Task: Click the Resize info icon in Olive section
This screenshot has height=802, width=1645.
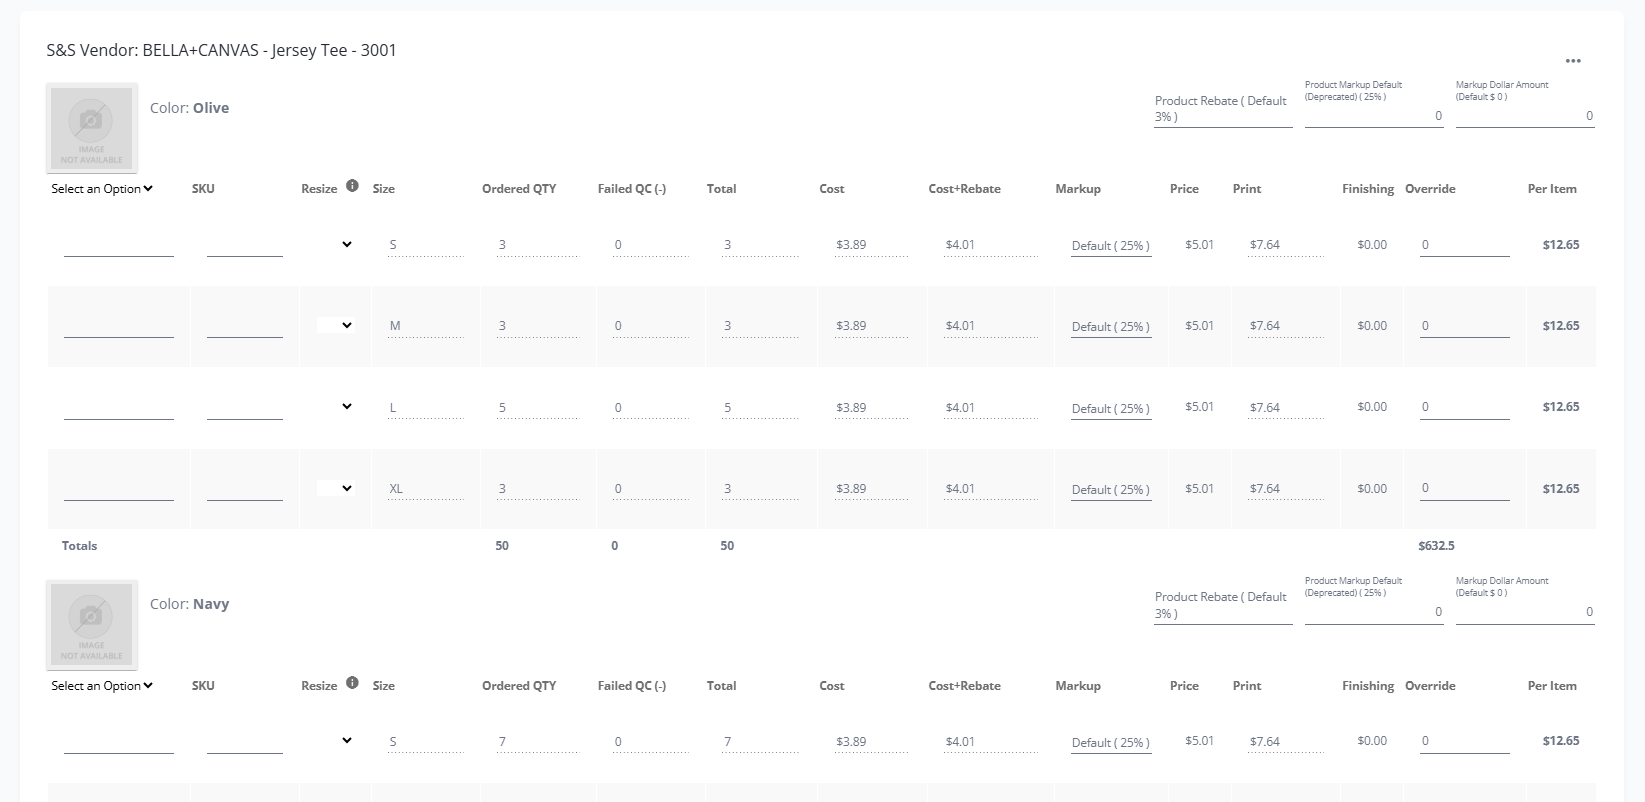Action: click(352, 186)
